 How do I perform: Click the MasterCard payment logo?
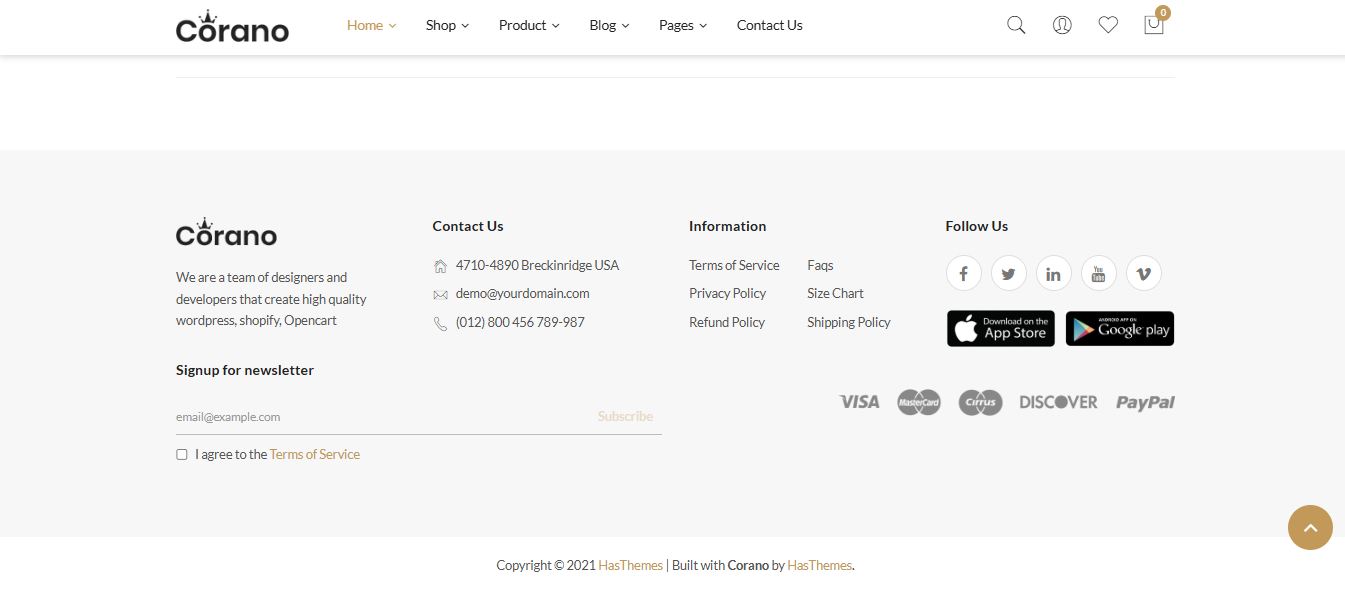(x=919, y=402)
